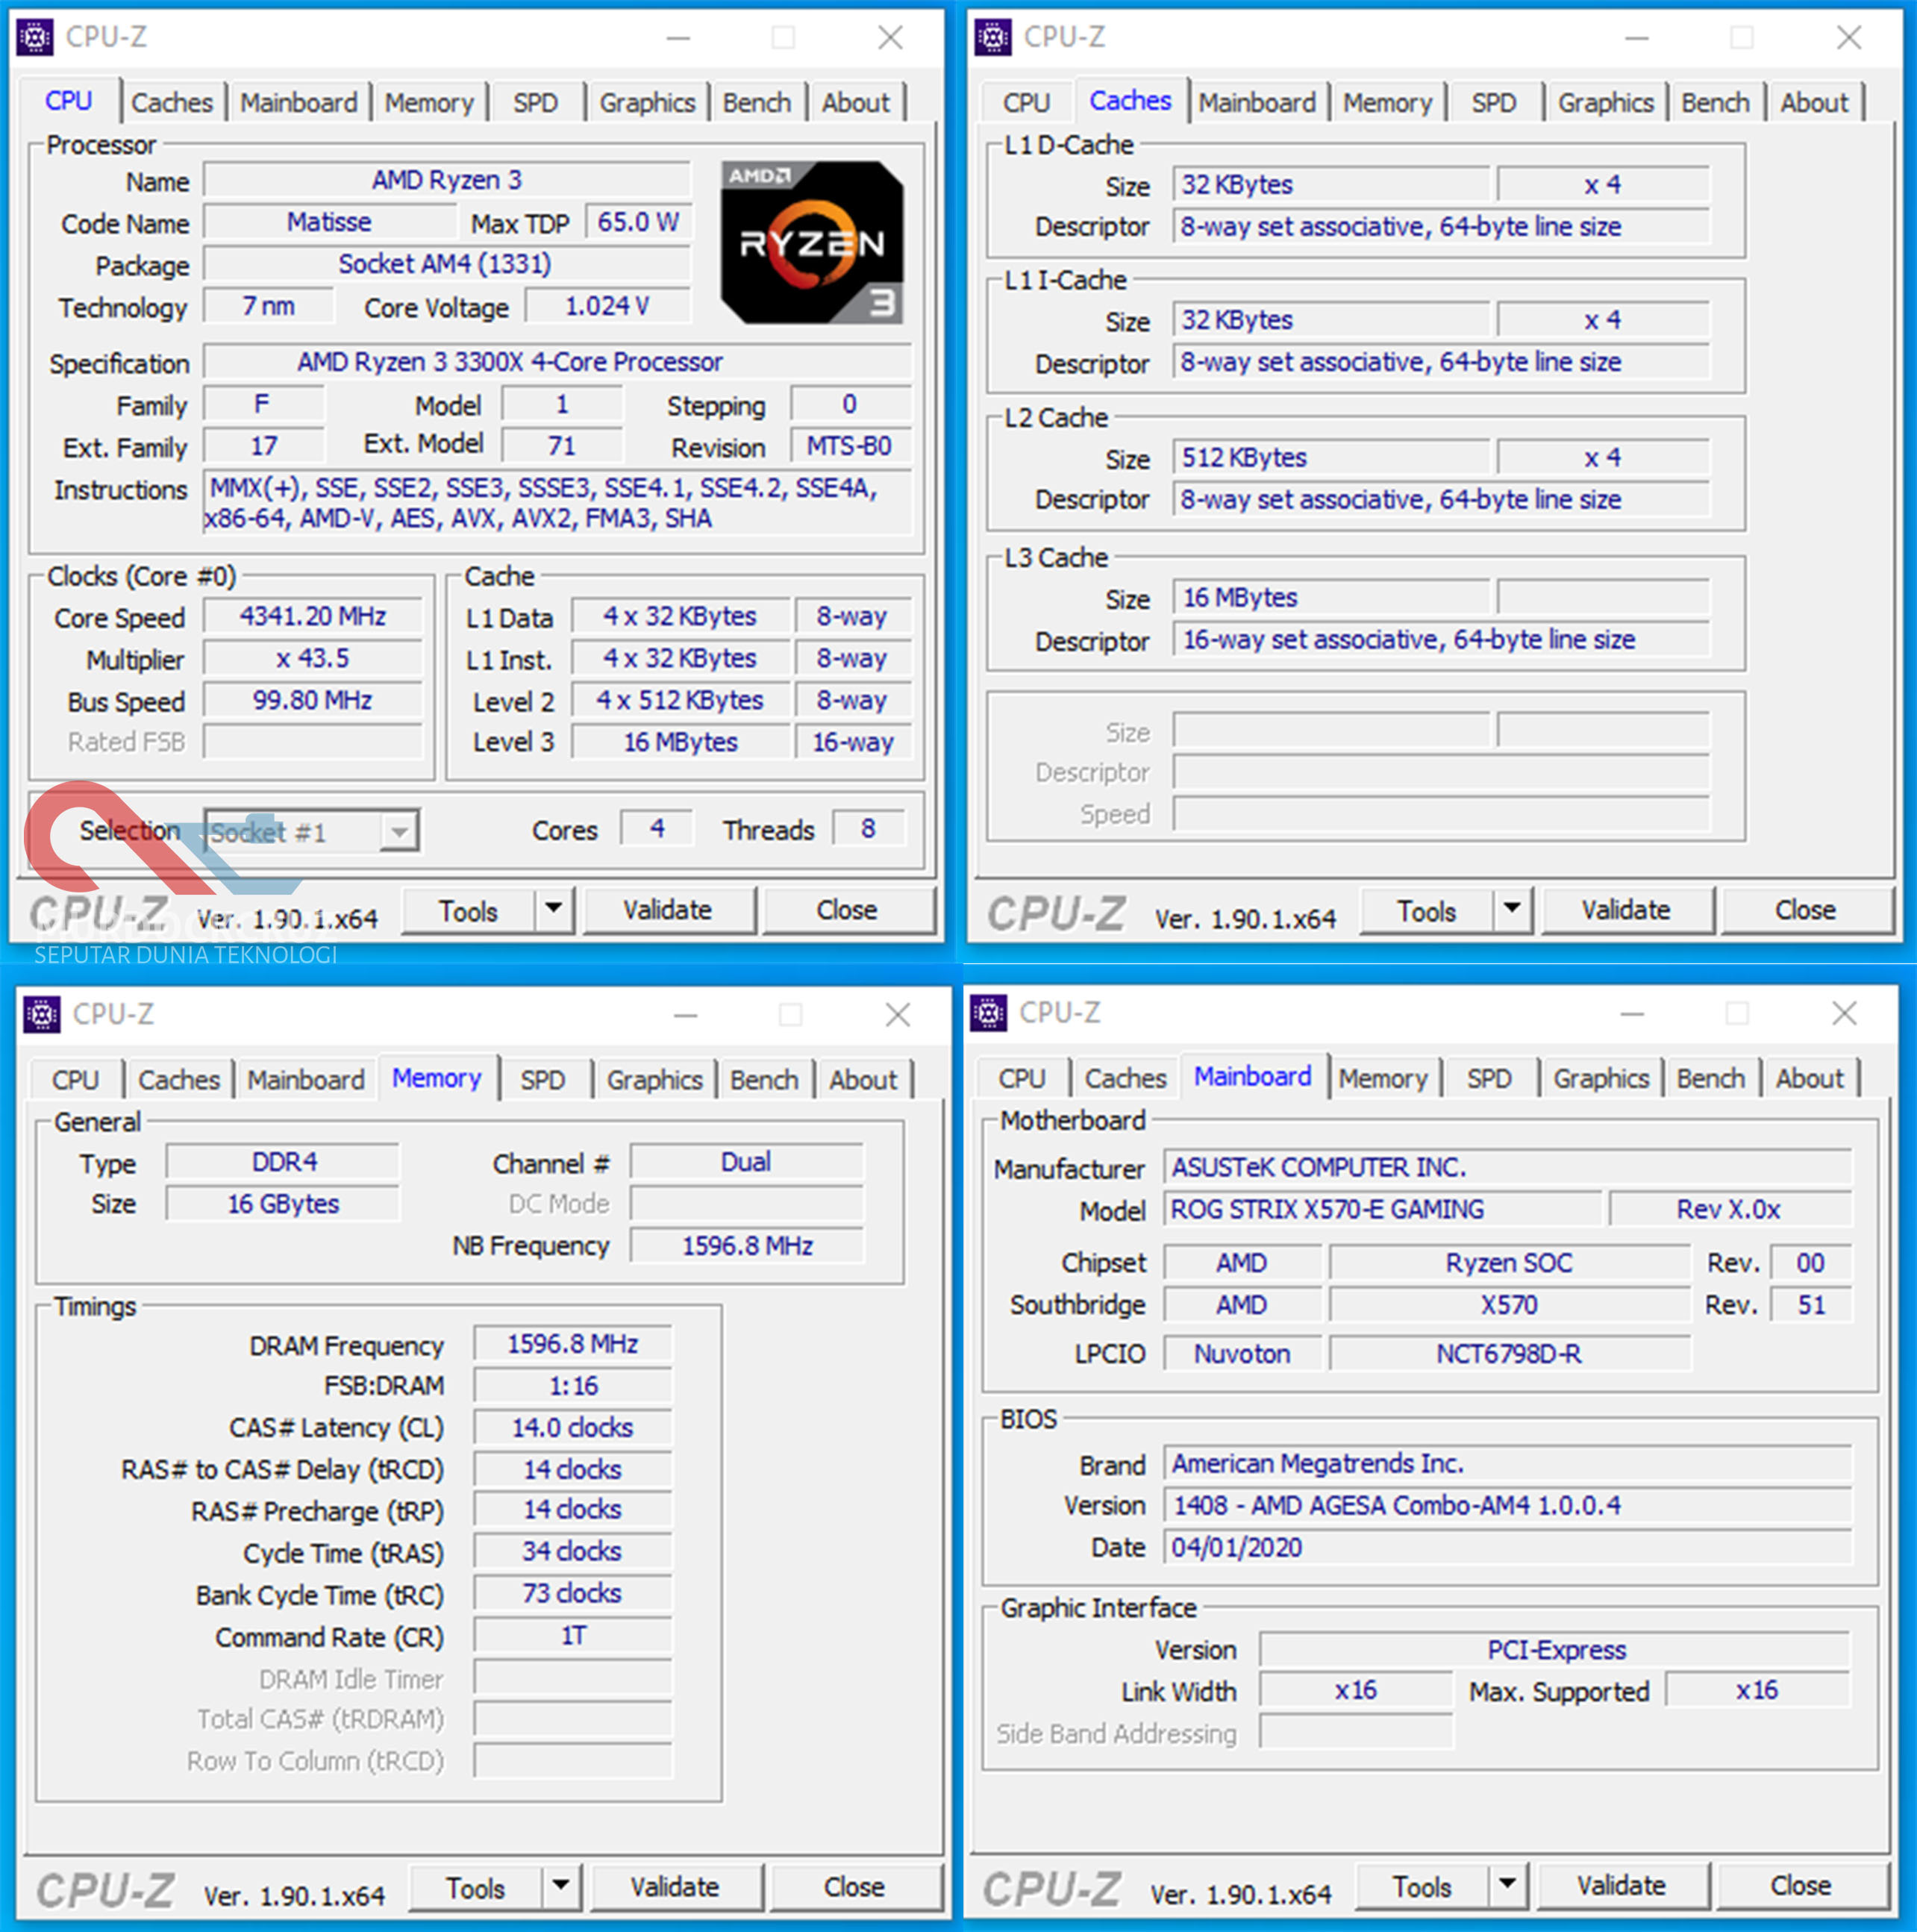Click Validate button in Caches window
Viewport: 1917px width, 1932px height.
(1625, 910)
